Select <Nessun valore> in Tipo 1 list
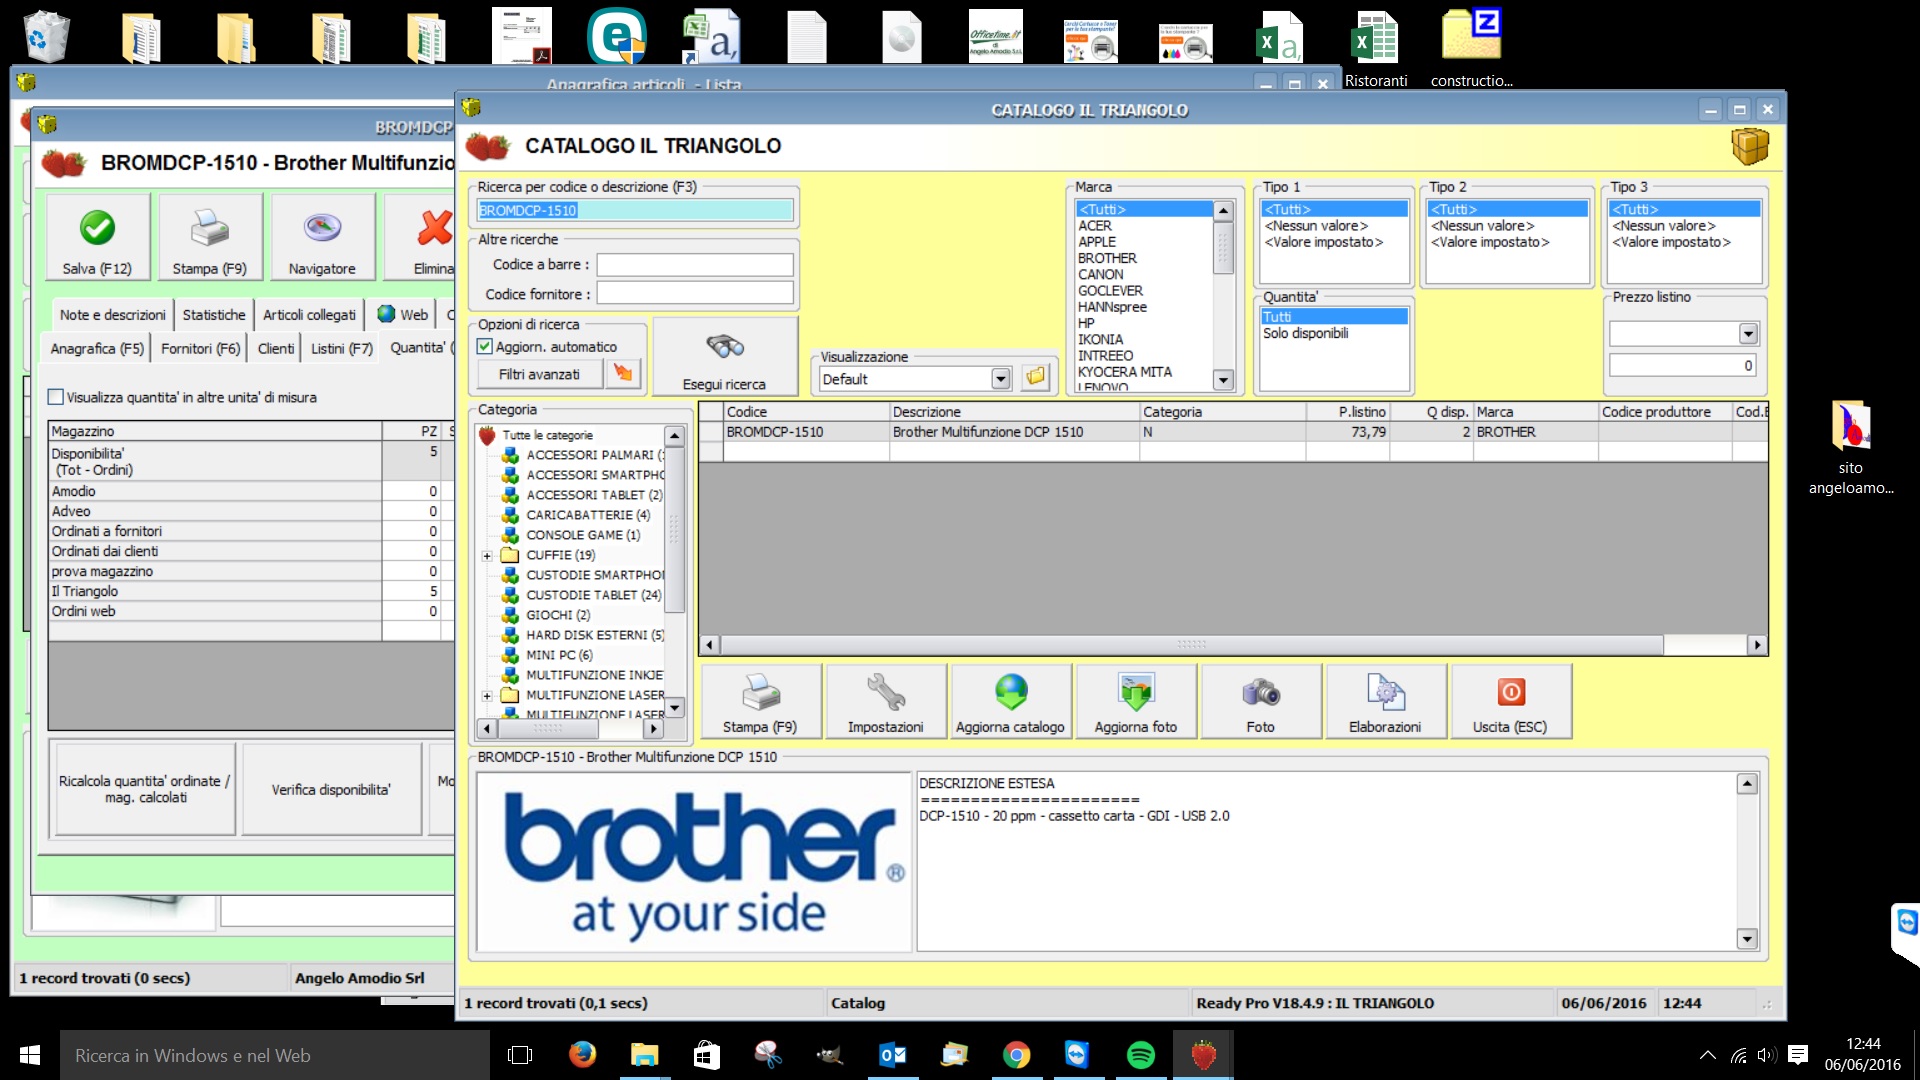 click(1316, 226)
